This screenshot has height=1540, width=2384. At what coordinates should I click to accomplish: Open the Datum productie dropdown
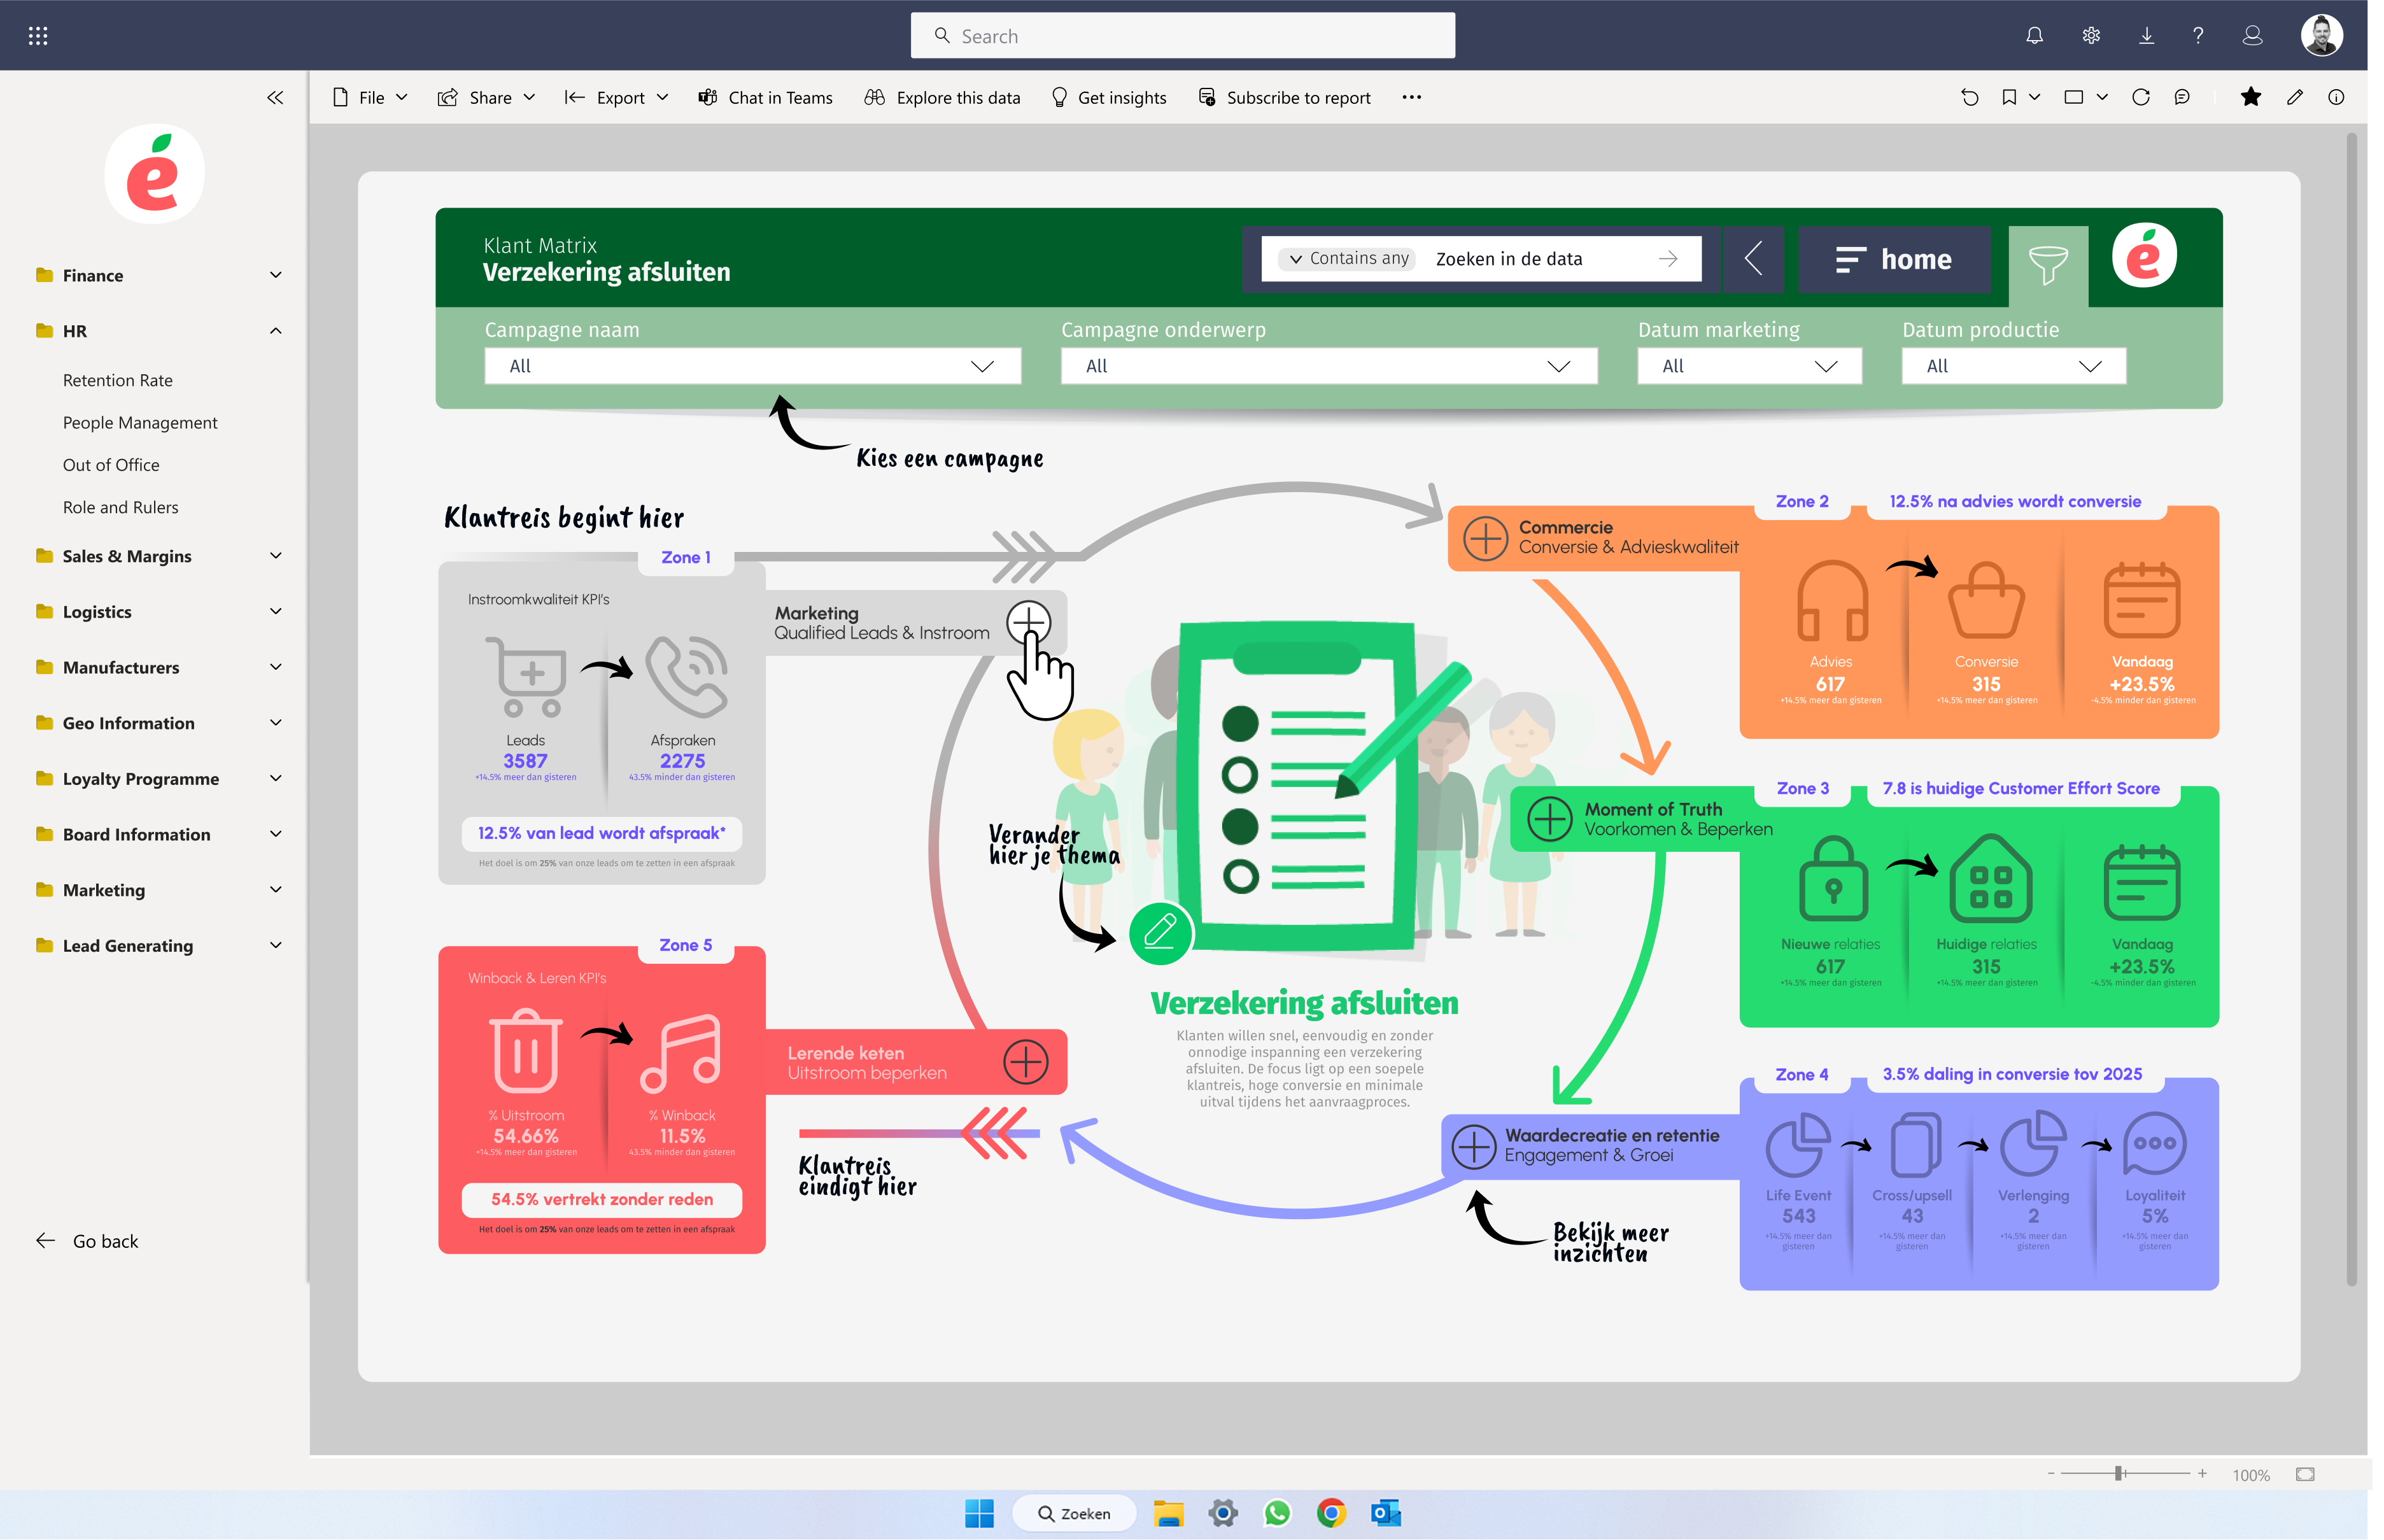click(x=2013, y=366)
